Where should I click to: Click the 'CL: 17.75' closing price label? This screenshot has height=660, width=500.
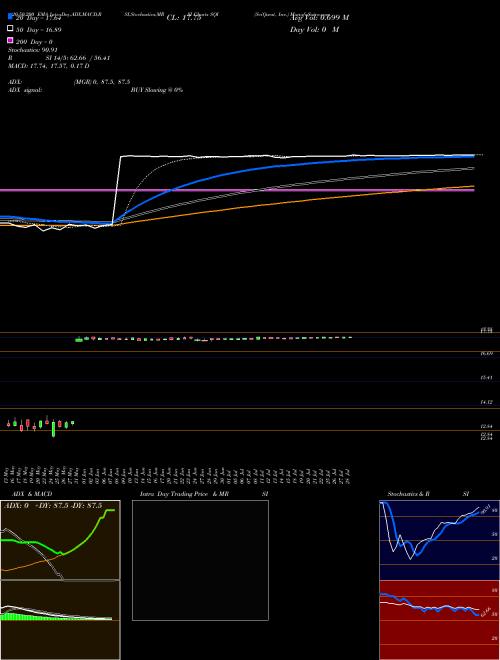(184, 18)
